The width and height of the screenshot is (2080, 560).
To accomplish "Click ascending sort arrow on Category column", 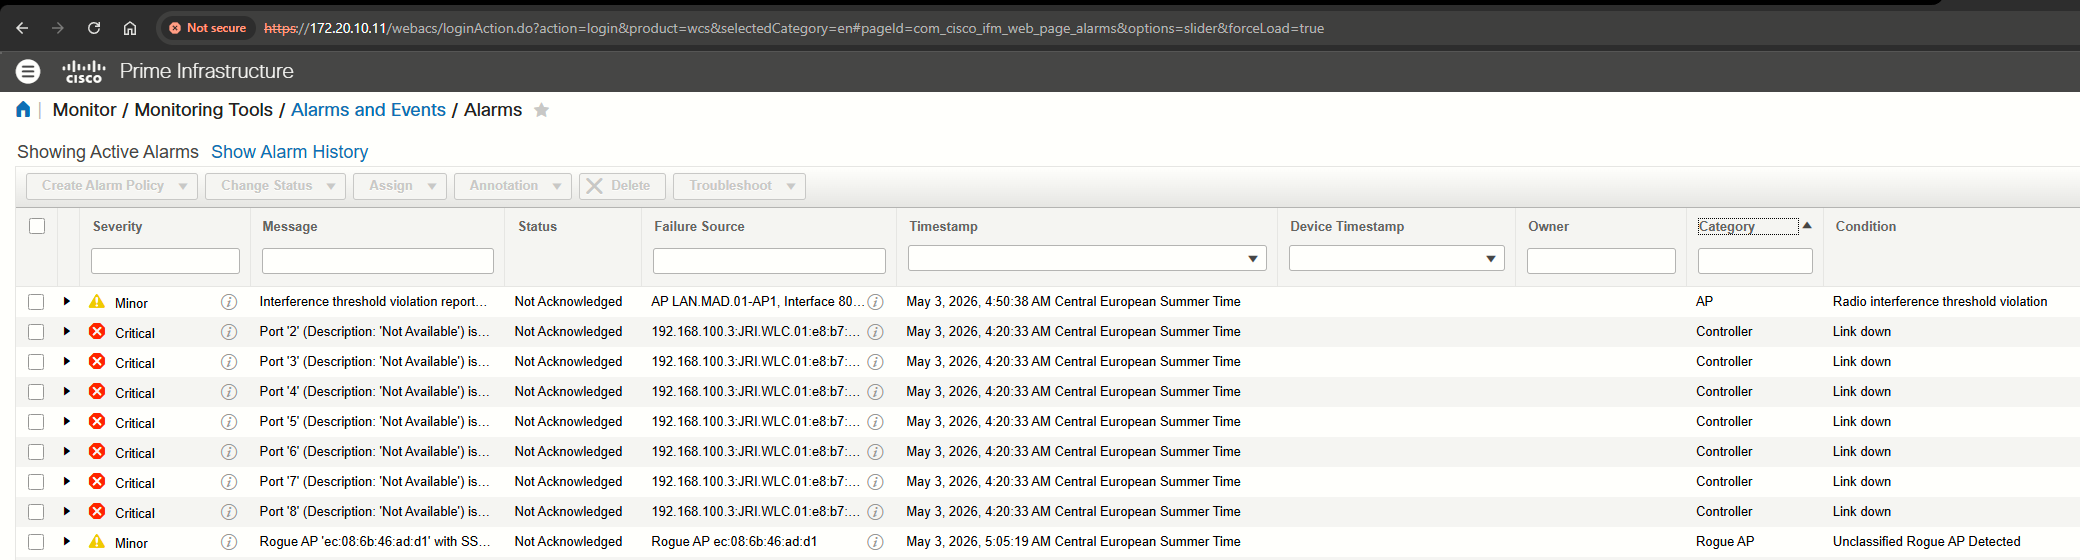I will (x=1807, y=225).
